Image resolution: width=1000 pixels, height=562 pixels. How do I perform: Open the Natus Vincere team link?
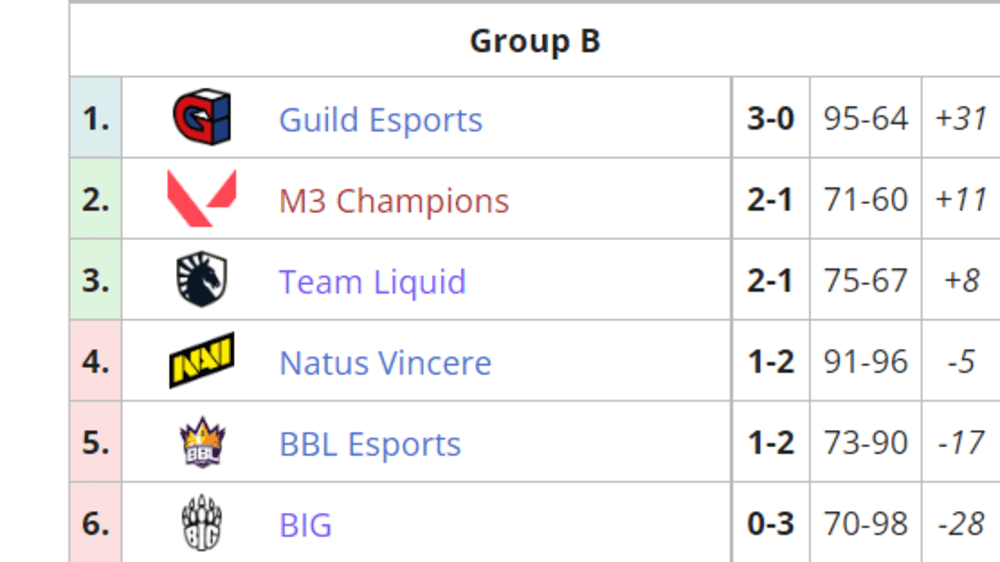(x=385, y=362)
